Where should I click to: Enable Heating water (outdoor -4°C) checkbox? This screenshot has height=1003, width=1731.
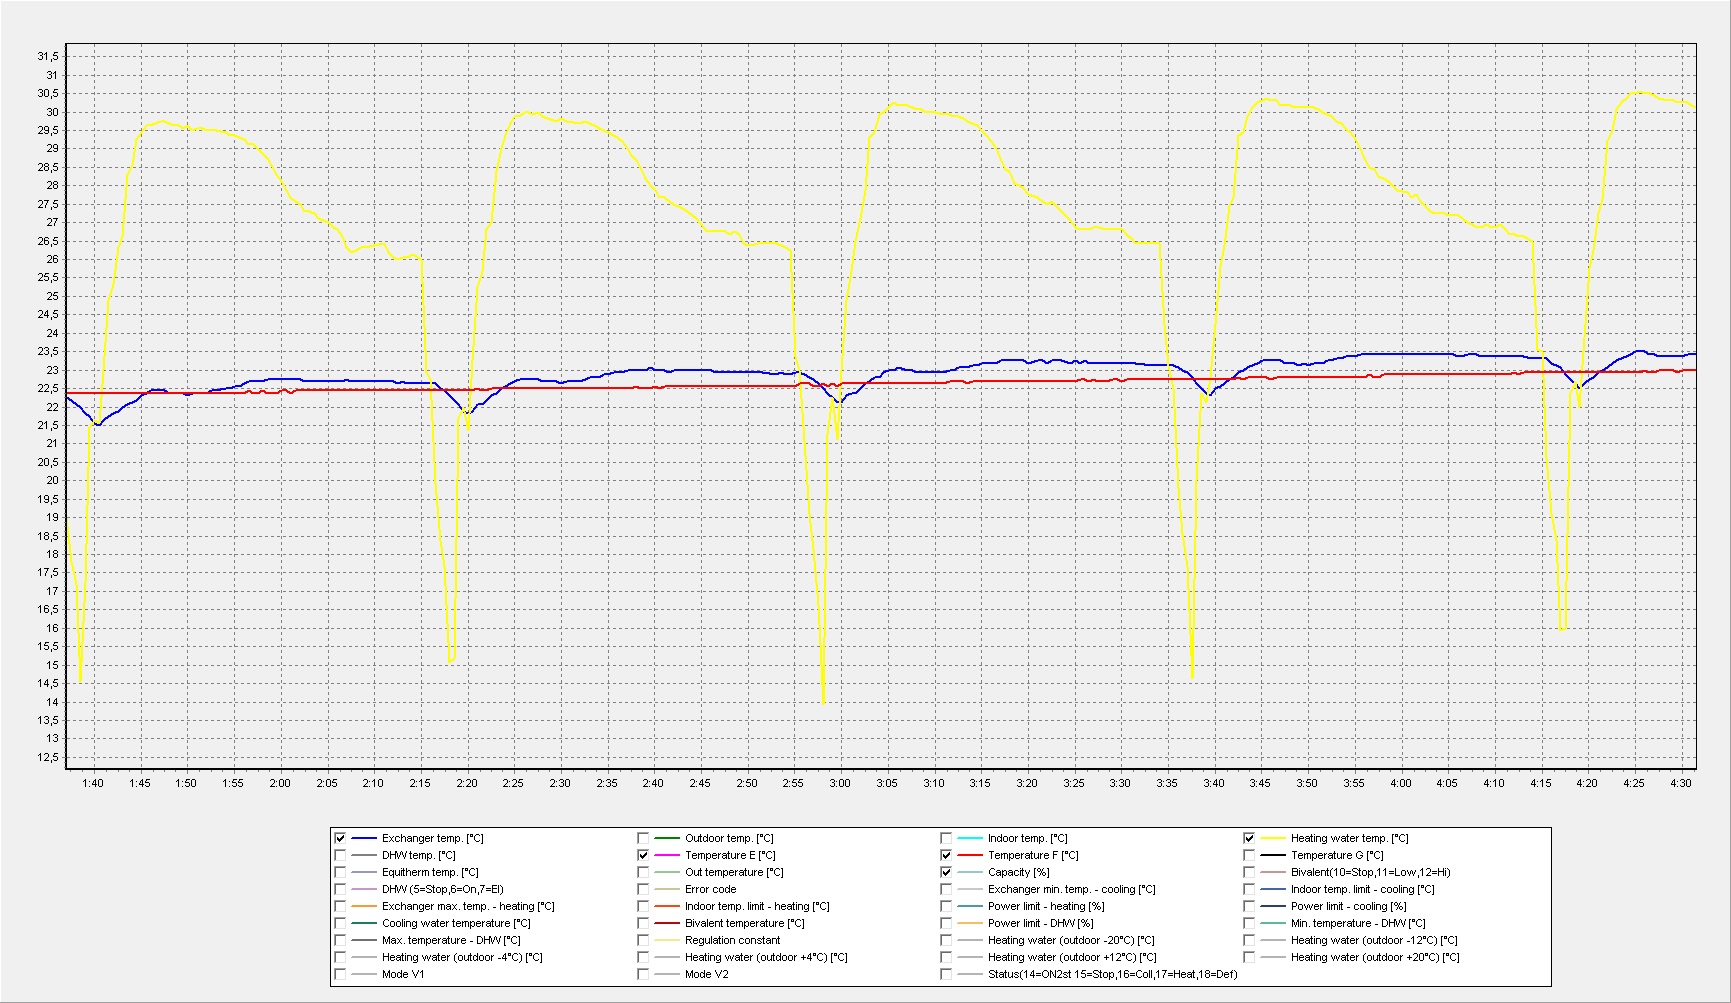(x=340, y=957)
